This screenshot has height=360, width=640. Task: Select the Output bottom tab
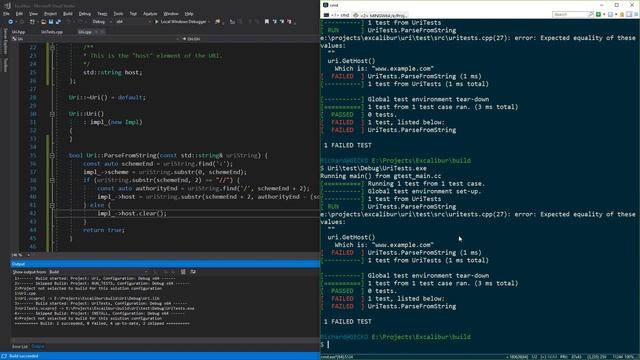[x=38, y=347]
